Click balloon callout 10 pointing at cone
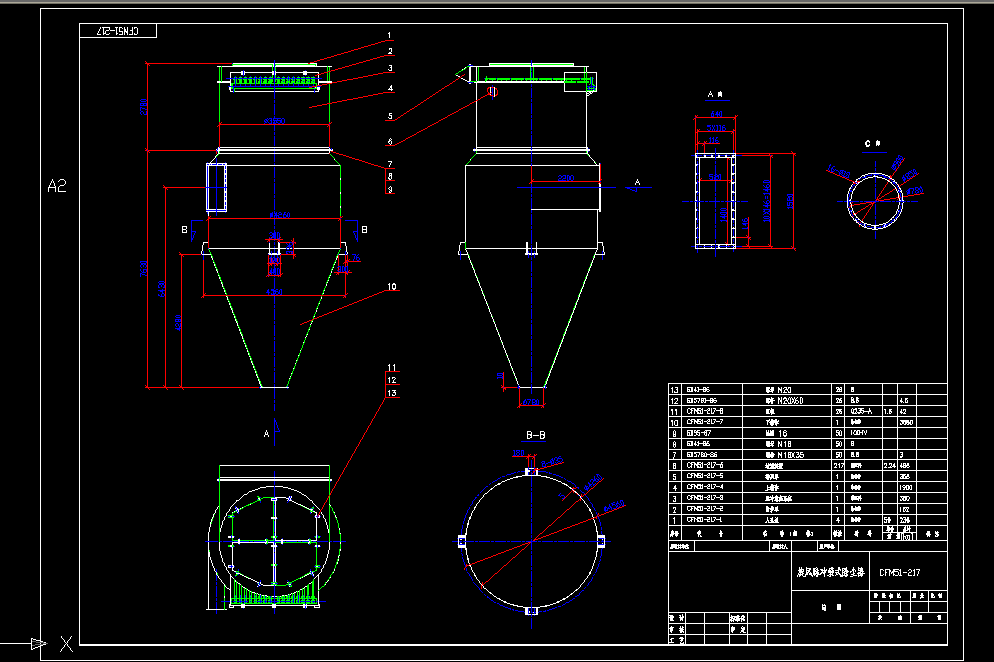This screenshot has height=662, width=994. pyautogui.click(x=391, y=285)
